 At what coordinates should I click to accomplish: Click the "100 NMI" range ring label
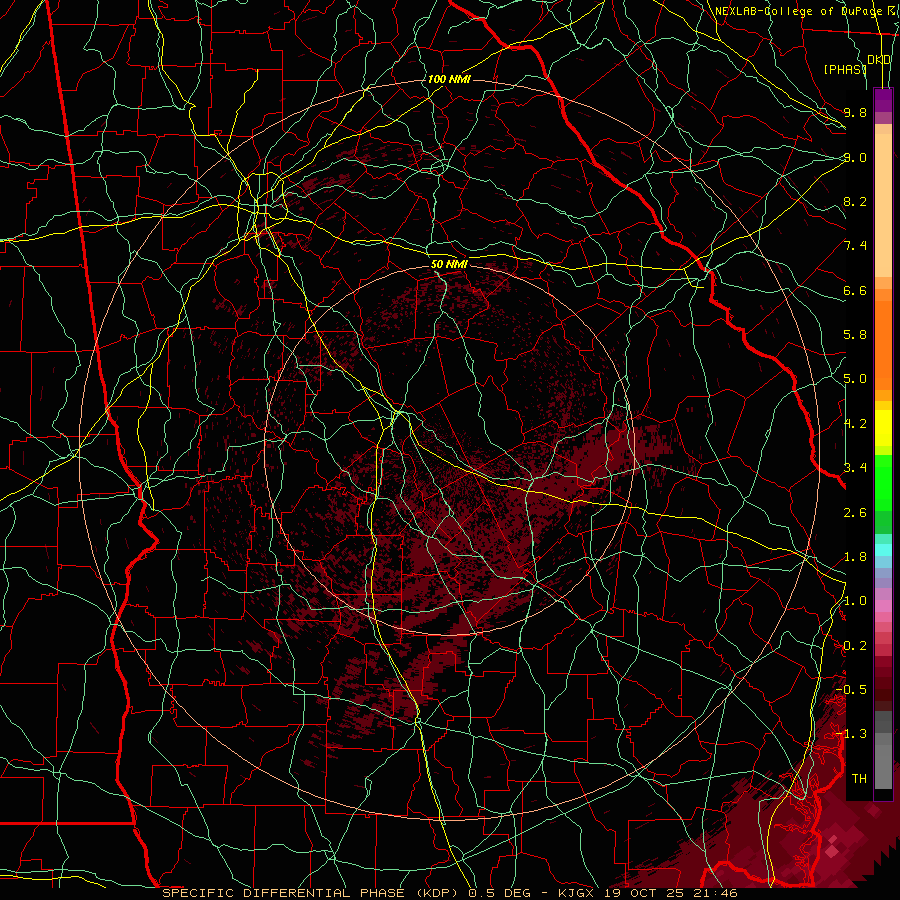pos(449,79)
